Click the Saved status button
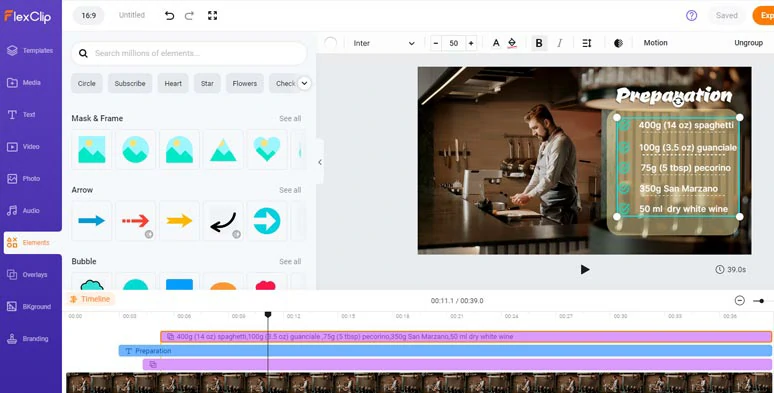This screenshot has width=774, height=393. pyautogui.click(x=727, y=16)
